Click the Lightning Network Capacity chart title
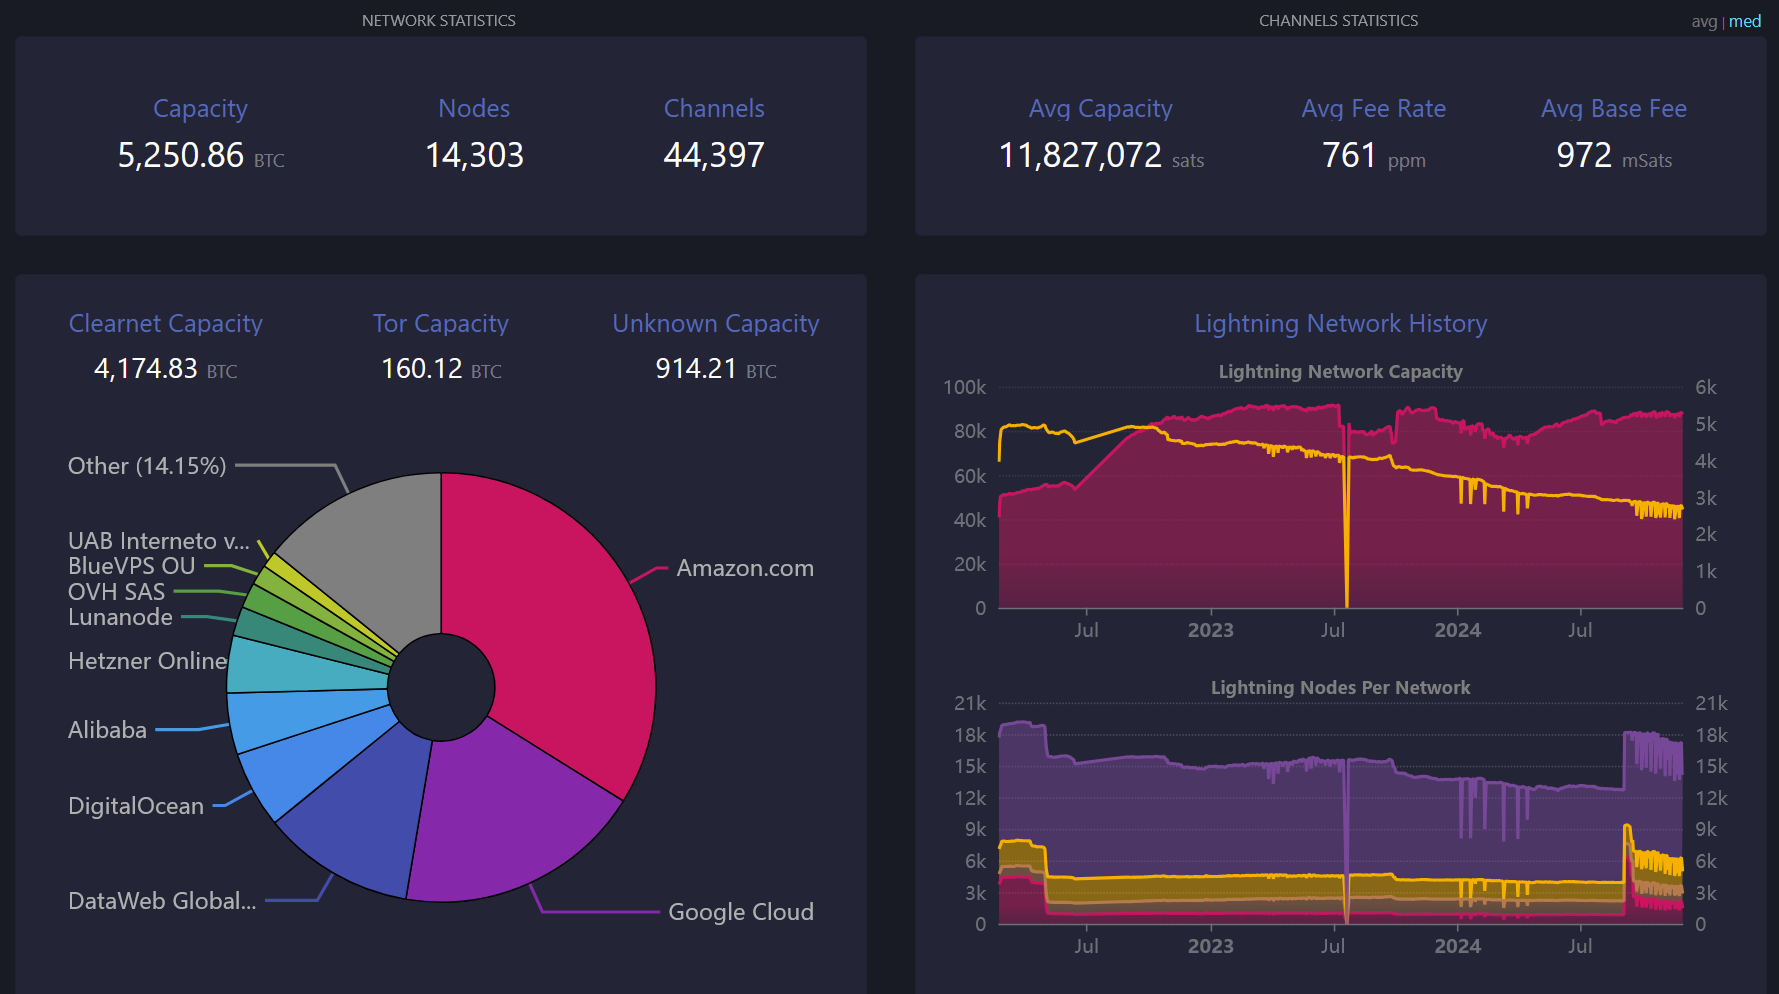This screenshot has width=1779, height=994. [x=1340, y=371]
